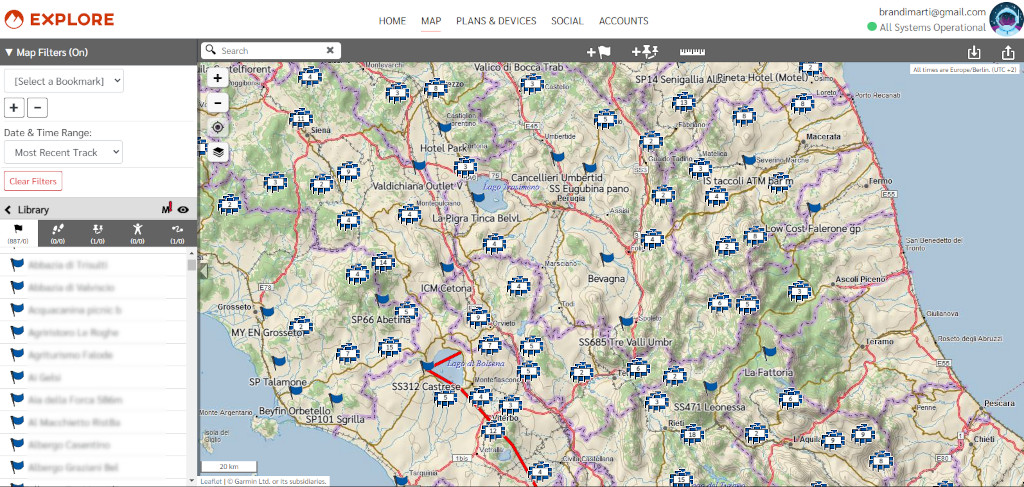Click the map search field
The height and width of the screenshot is (487, 1024).
click(270, 50)
